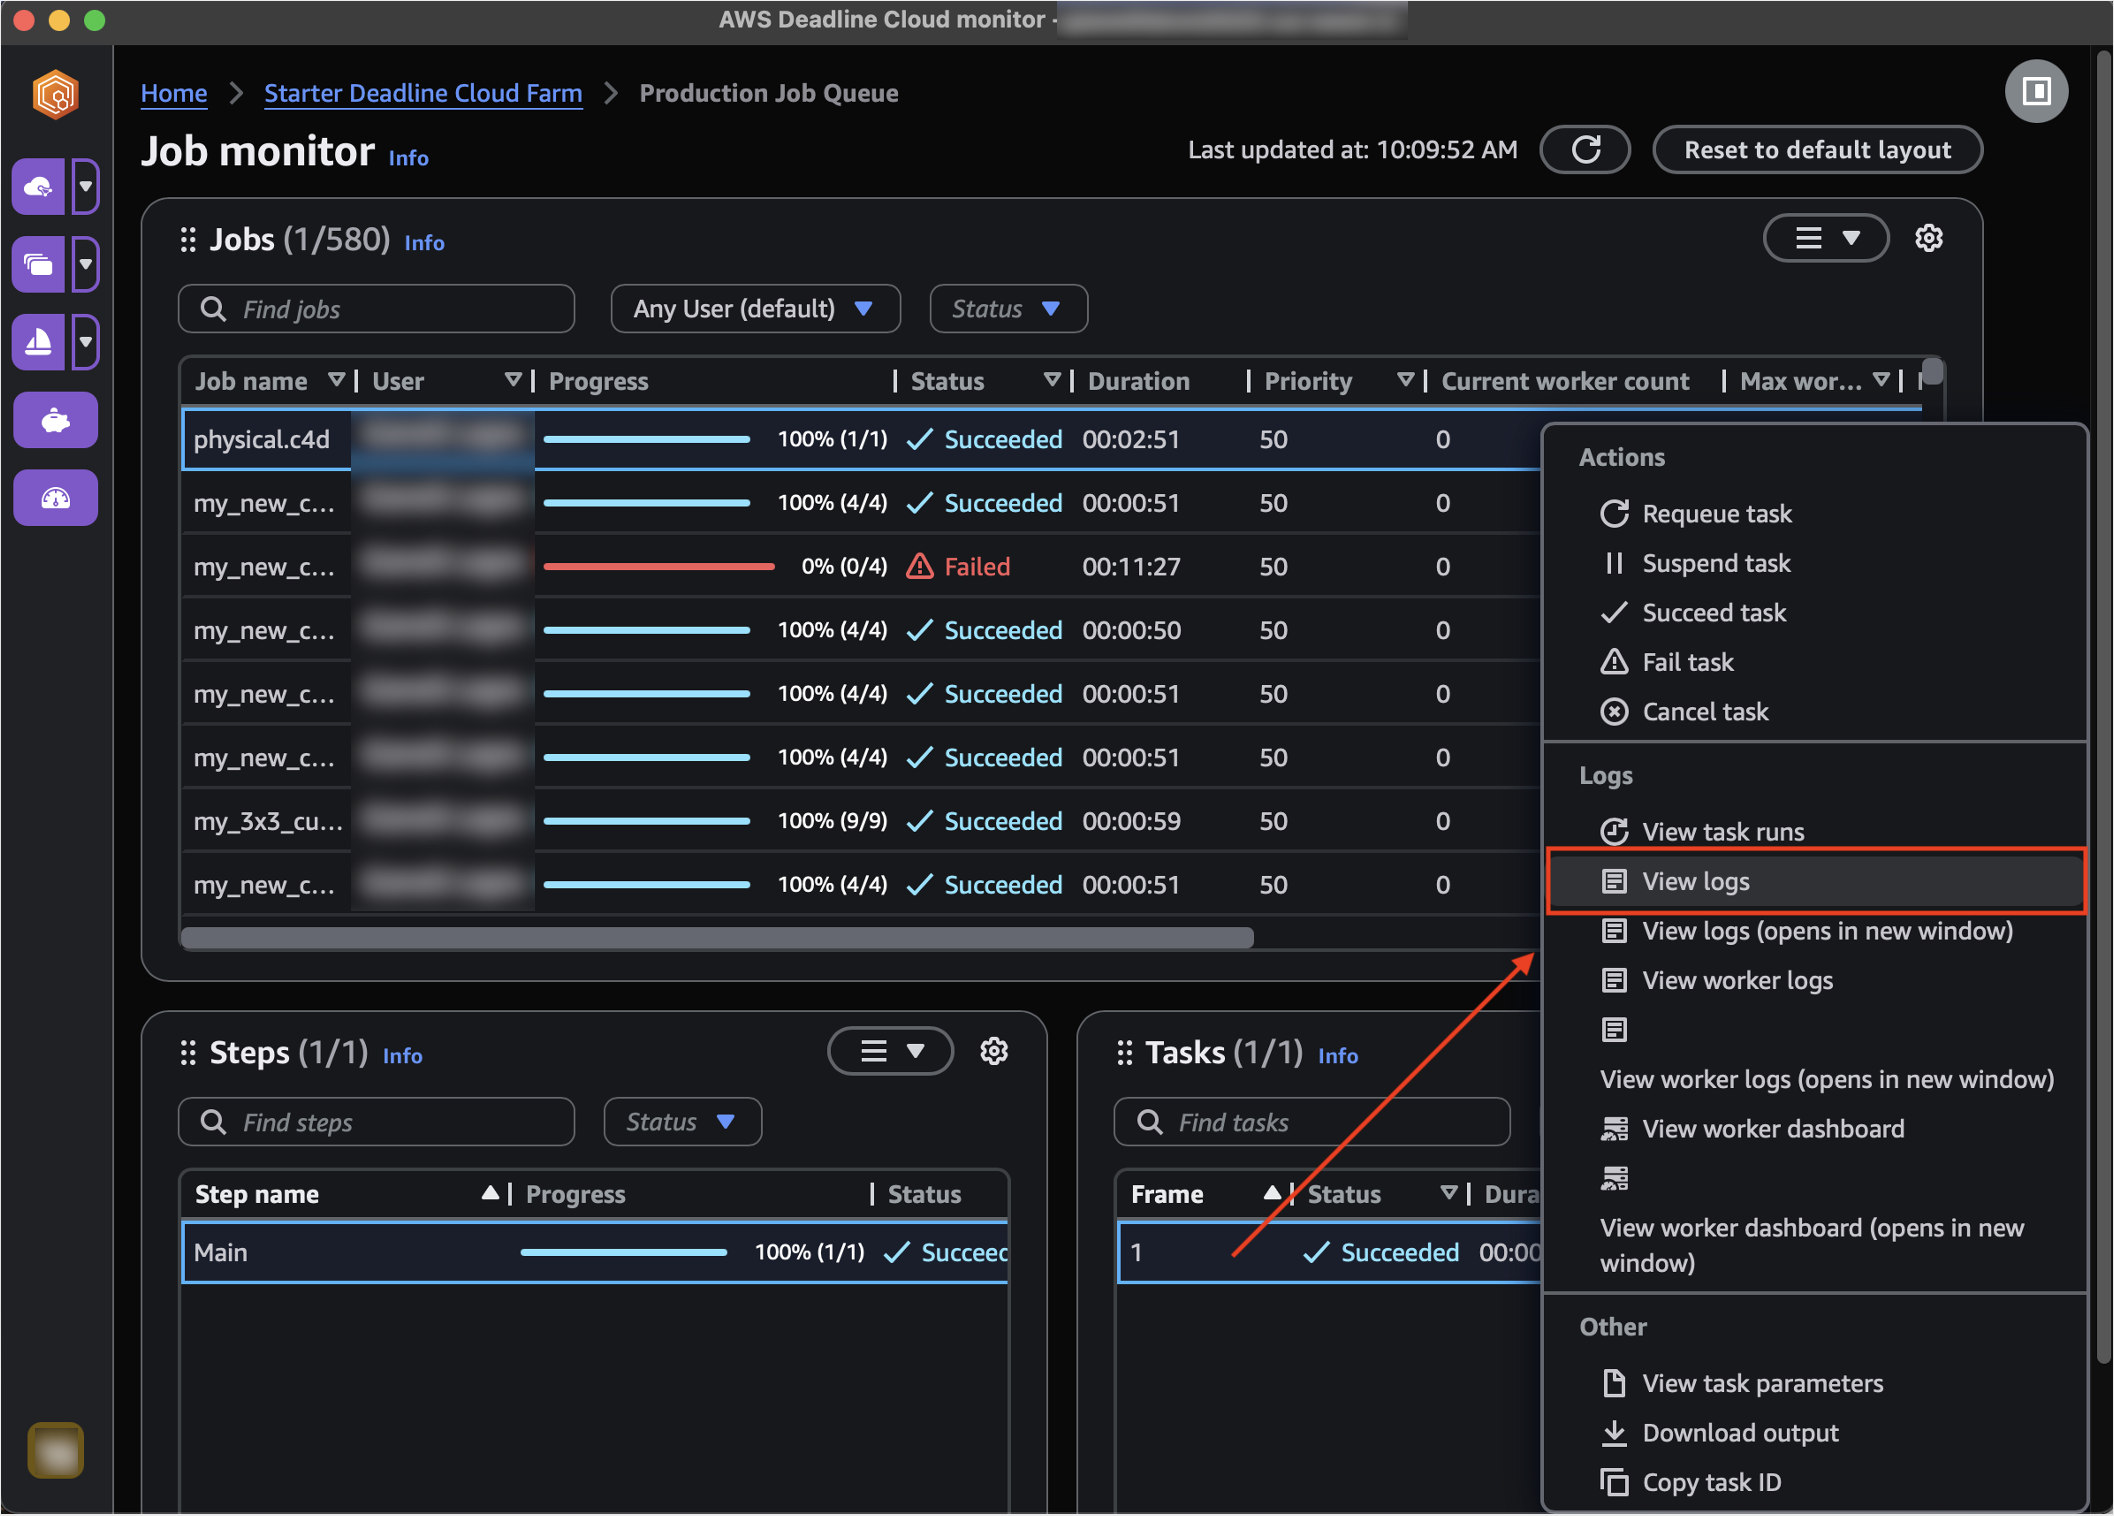The height and width of the screenshot is (1516, 2114).
Task: Open the Deadline Cloud home logo icon
Action: coord(55,93)
